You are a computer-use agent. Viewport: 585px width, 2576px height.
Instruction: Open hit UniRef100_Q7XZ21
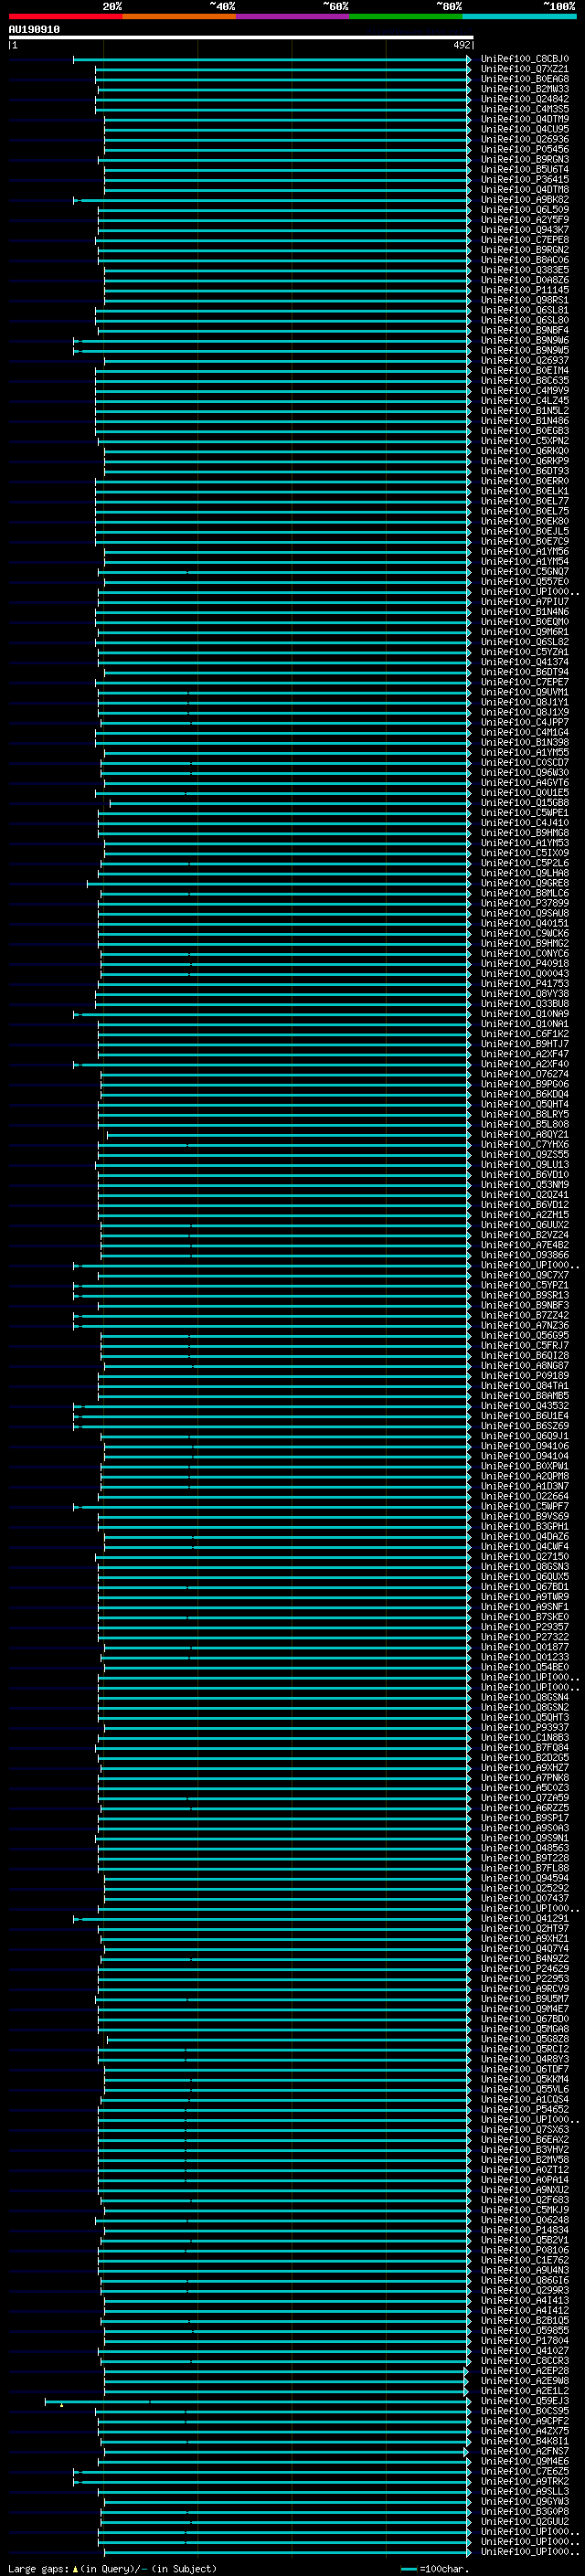click(524, 69)
